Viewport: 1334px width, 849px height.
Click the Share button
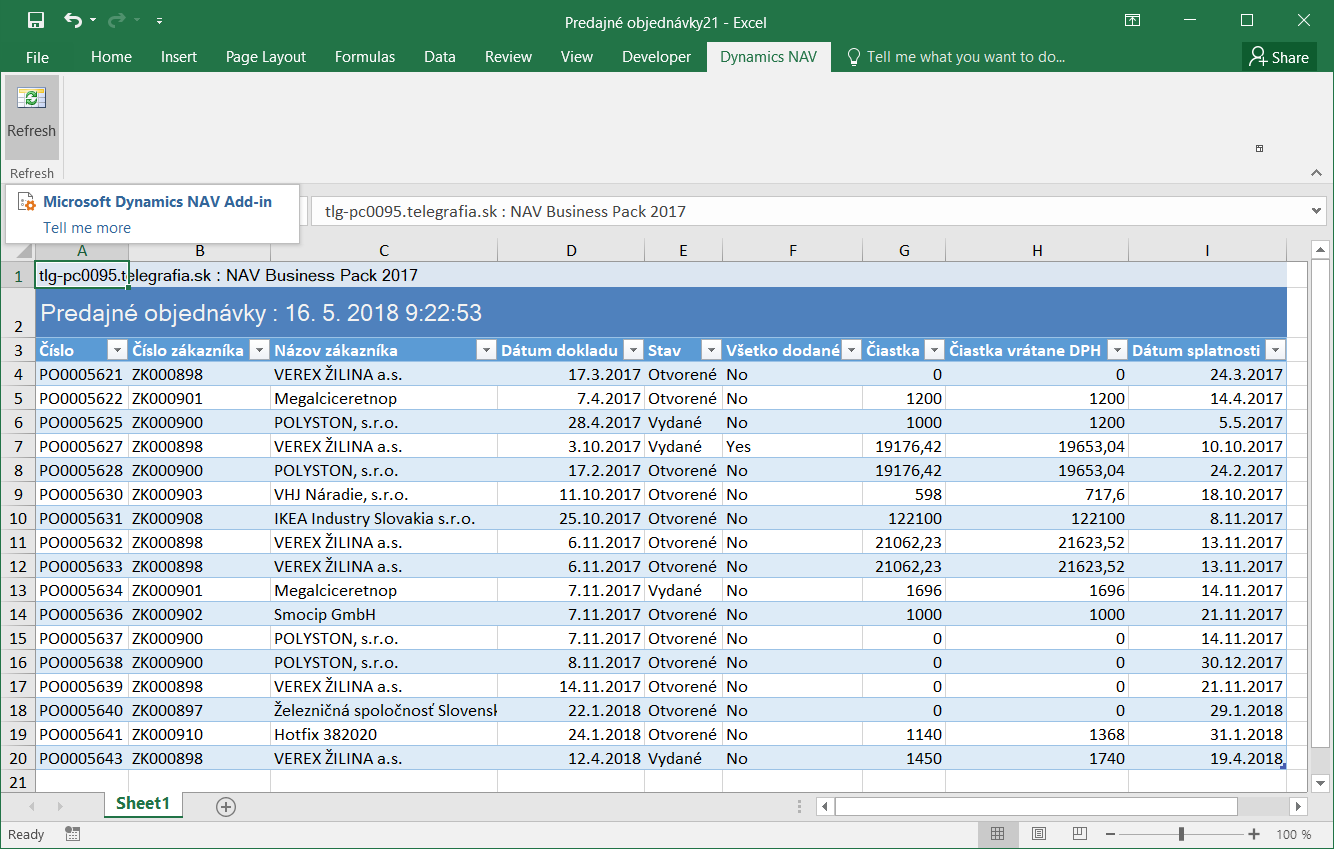[1280, 57]
